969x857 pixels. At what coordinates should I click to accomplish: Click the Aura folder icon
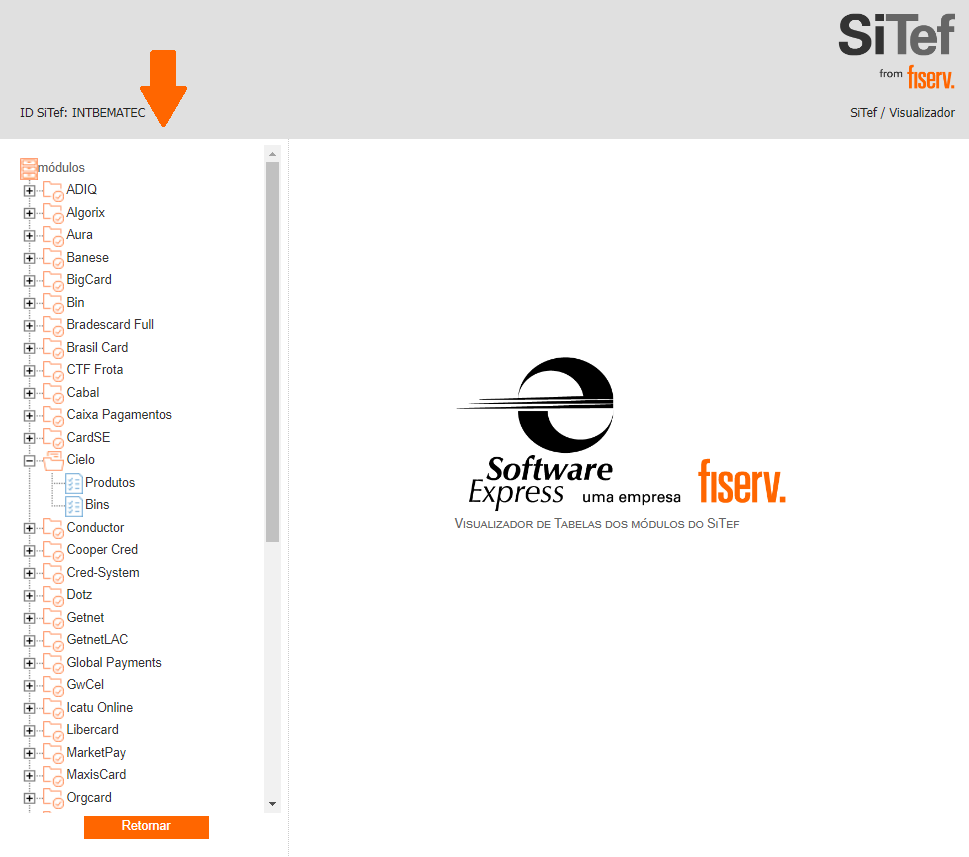(53, 237)
